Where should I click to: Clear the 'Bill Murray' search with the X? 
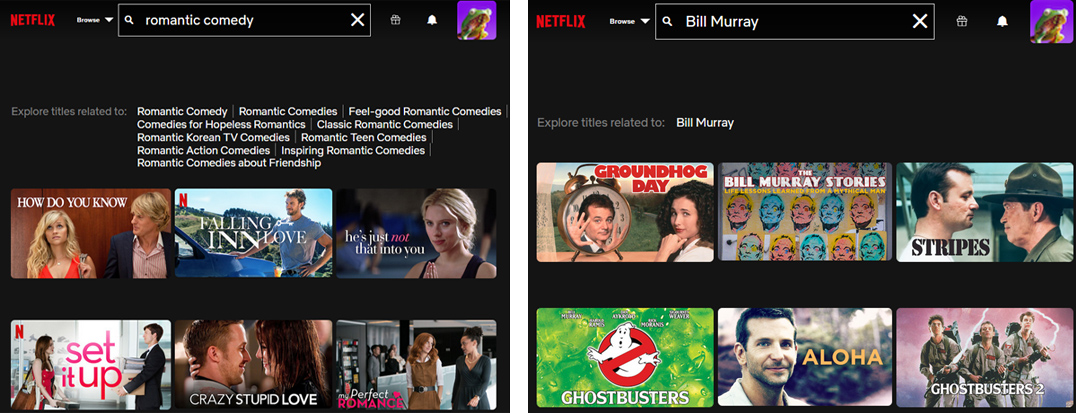(x=920, y=21)
